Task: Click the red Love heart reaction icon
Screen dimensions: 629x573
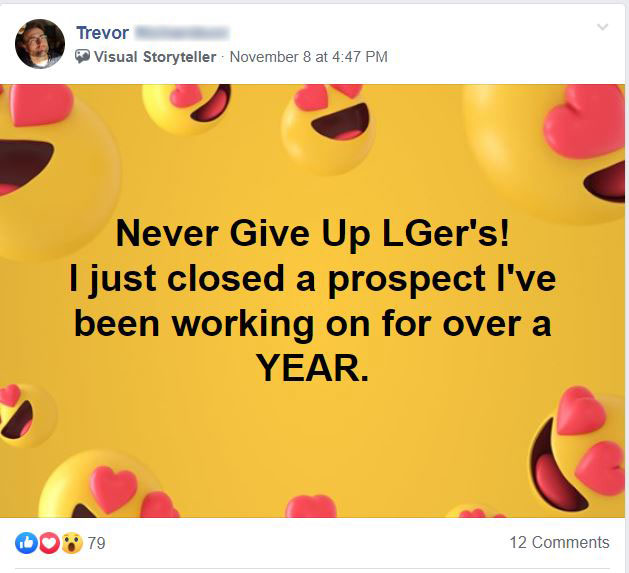Action: tap(49, 543)
